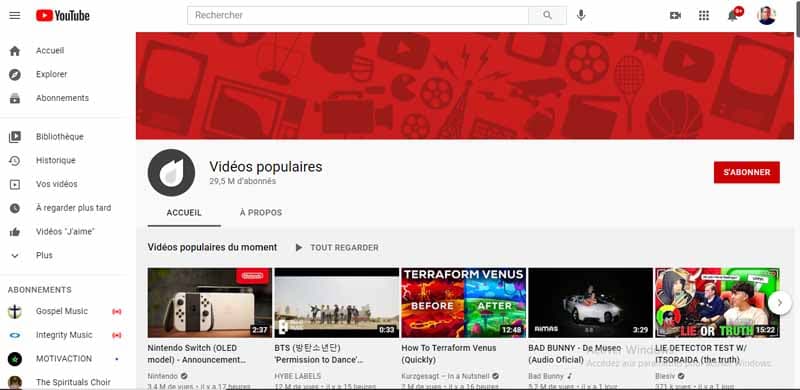Open the Kurzgesagt – In a Nutshell link

[x=445, y=376]
